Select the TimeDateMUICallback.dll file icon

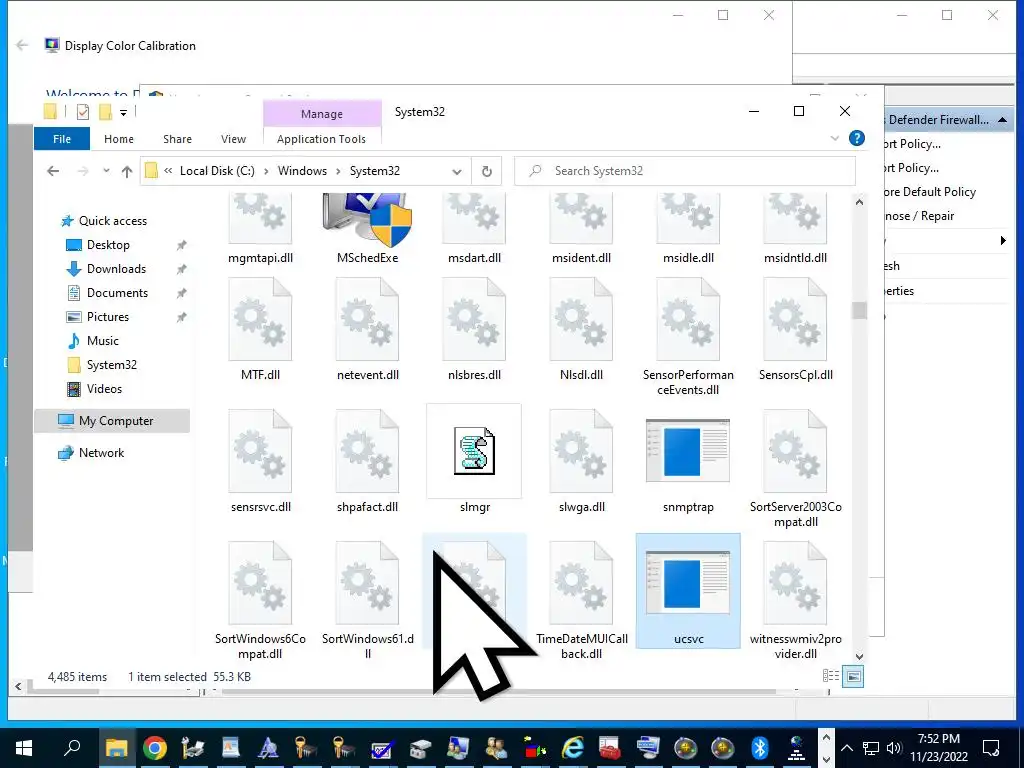coord(581,583)
